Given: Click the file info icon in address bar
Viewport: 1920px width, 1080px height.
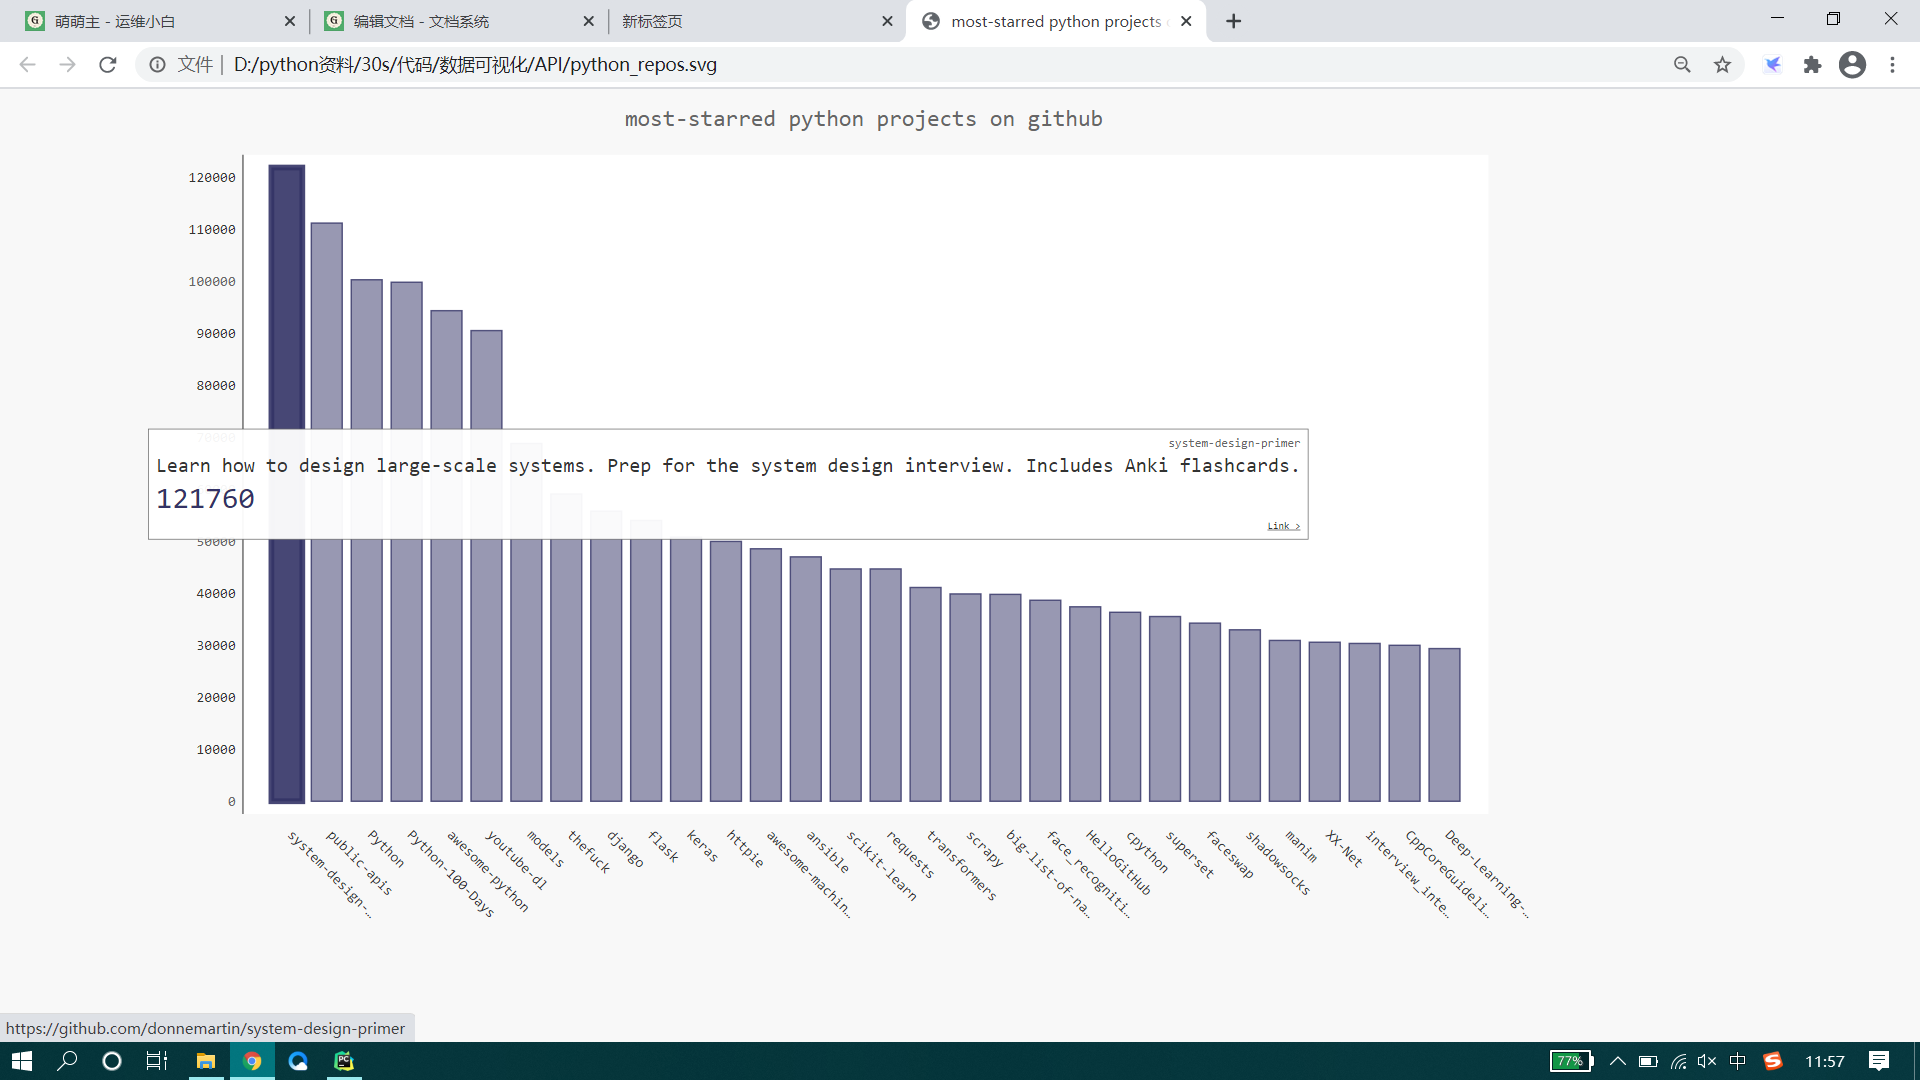Looking at the screenshot, I should (x=157, y=65).
